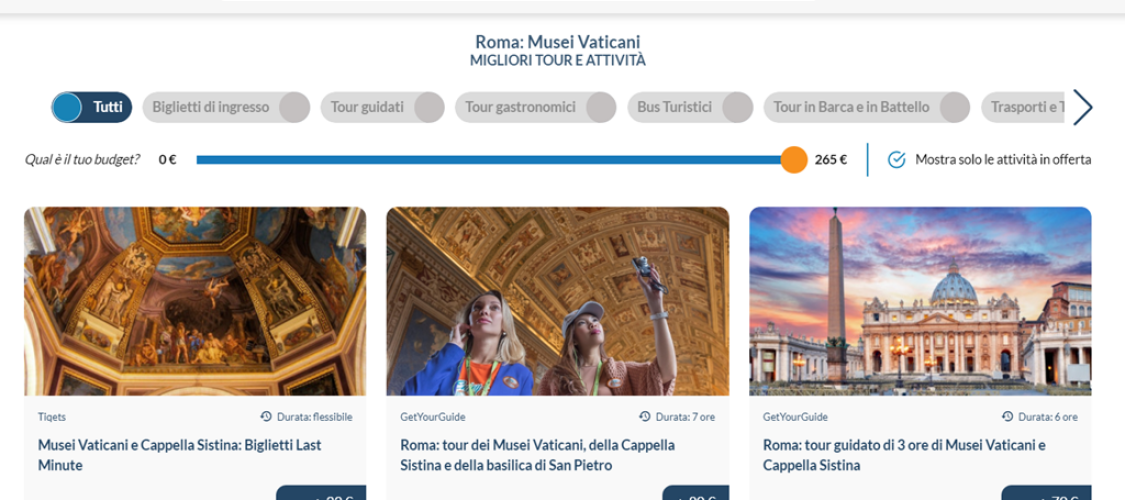The width and height of the screenshot is (1125, 500).
Task: Click GetYourGuide label on the 6 ore card
Action: [795, 417]
